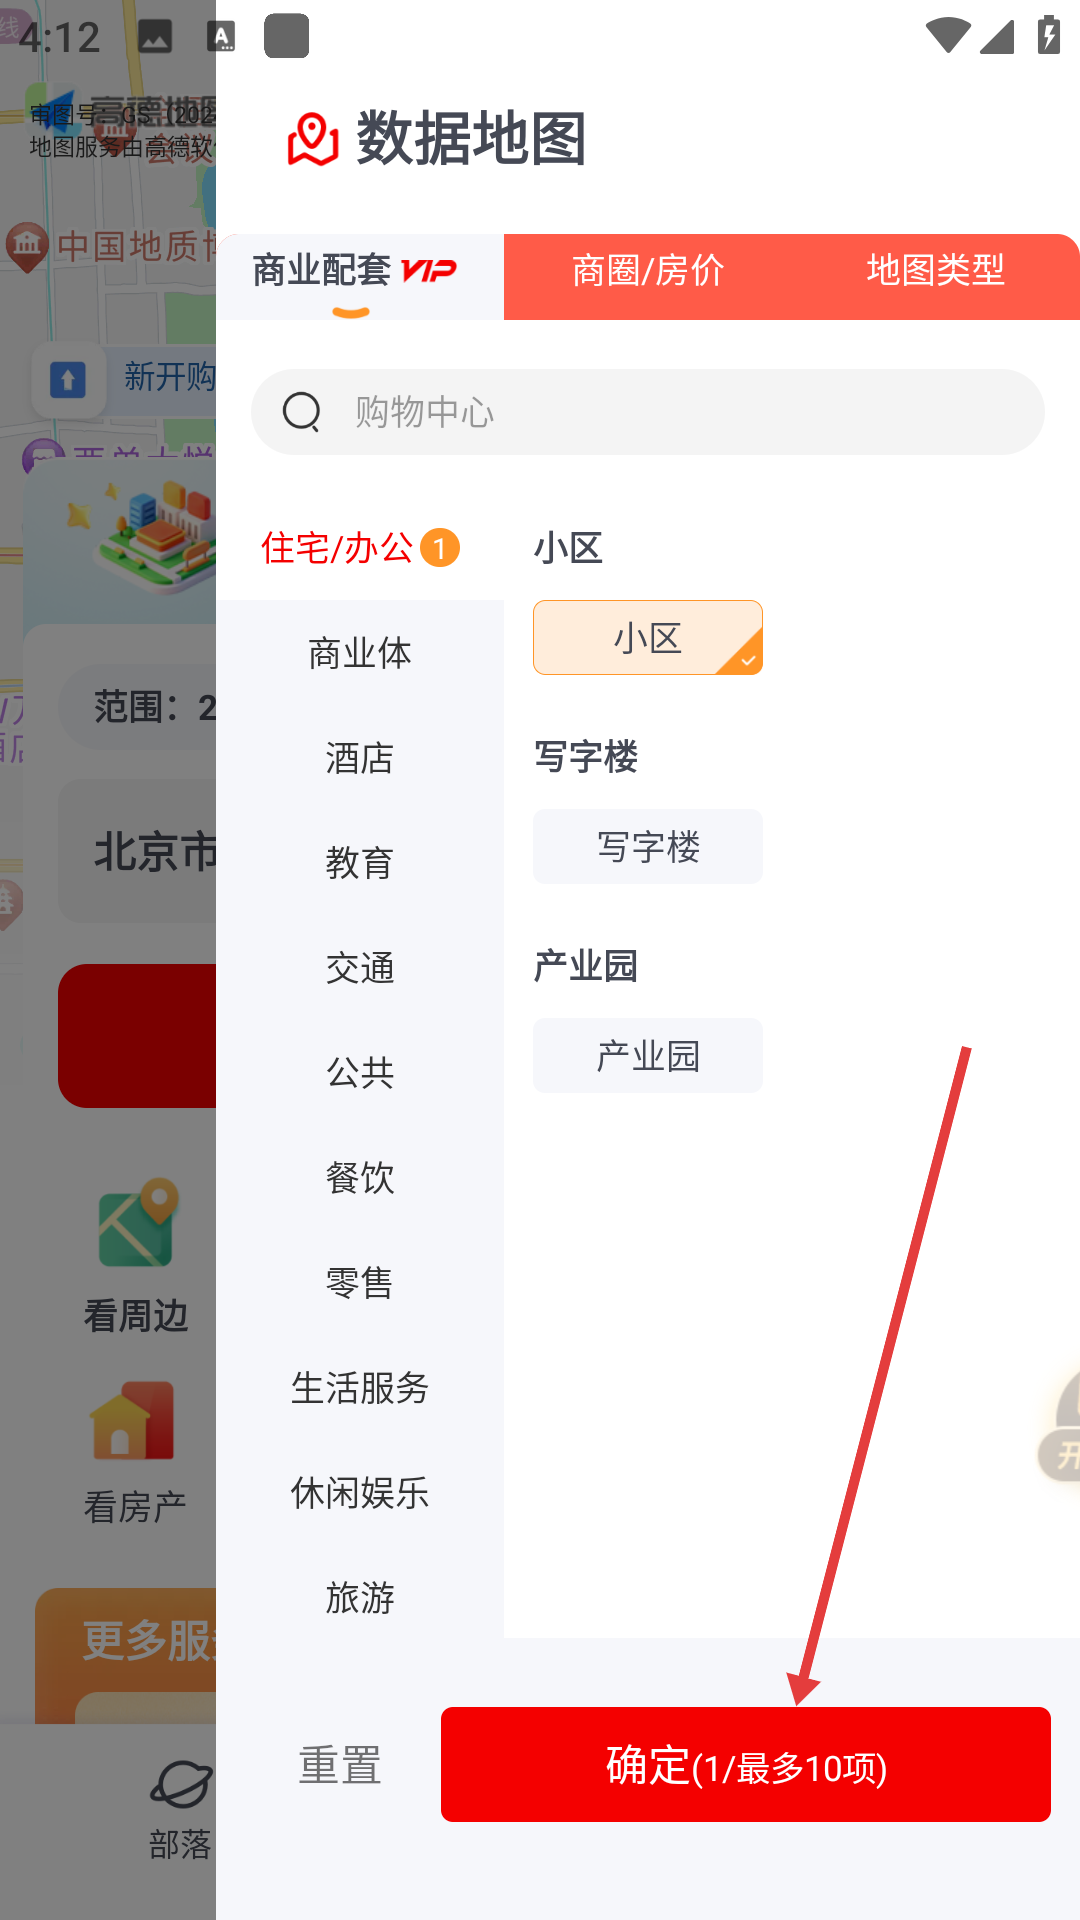Image resolution: width=1080 pixels, height=1920 pixels.
Task: Select the 写字楼 option chip
Action: point(648,847)
